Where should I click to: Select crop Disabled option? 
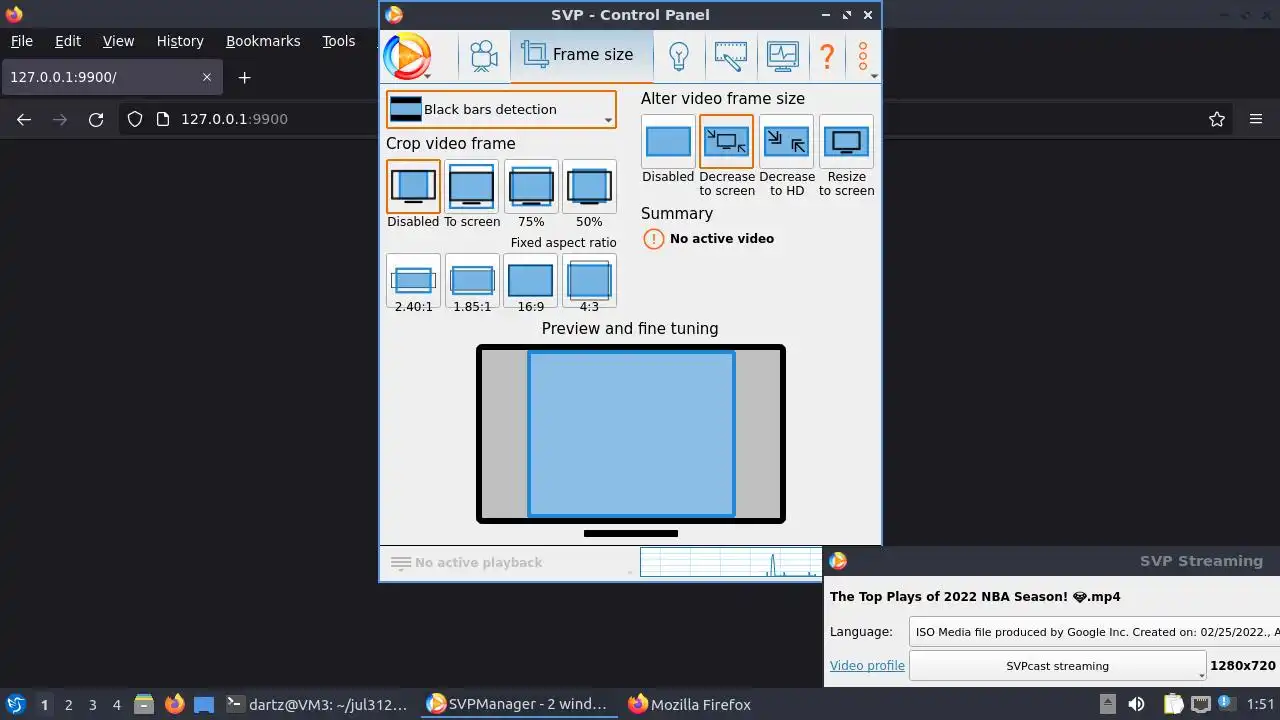[413, 187]
